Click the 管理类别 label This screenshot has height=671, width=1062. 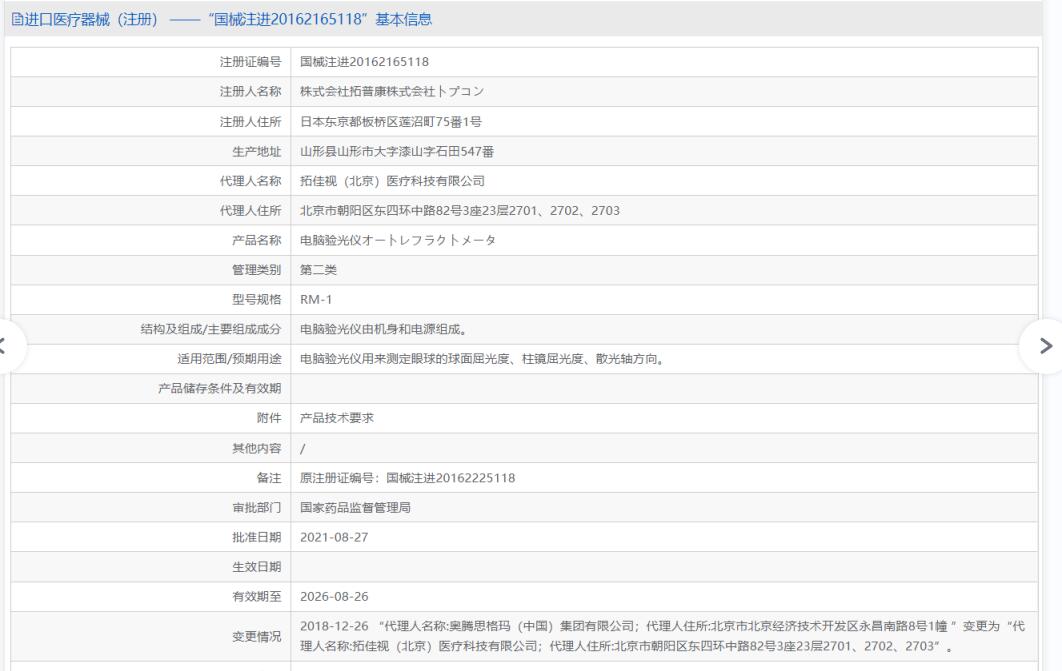tap(256, 269)
